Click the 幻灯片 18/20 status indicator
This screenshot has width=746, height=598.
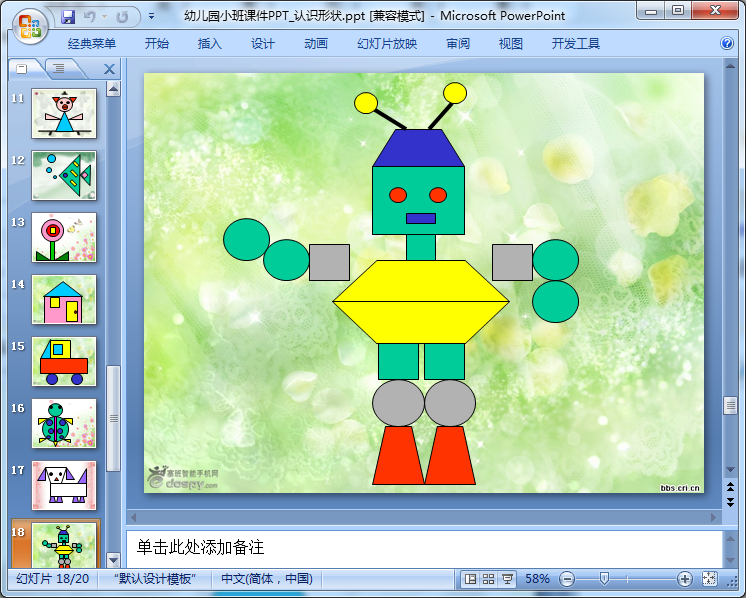pyautogui.click(x=53, y=579)
